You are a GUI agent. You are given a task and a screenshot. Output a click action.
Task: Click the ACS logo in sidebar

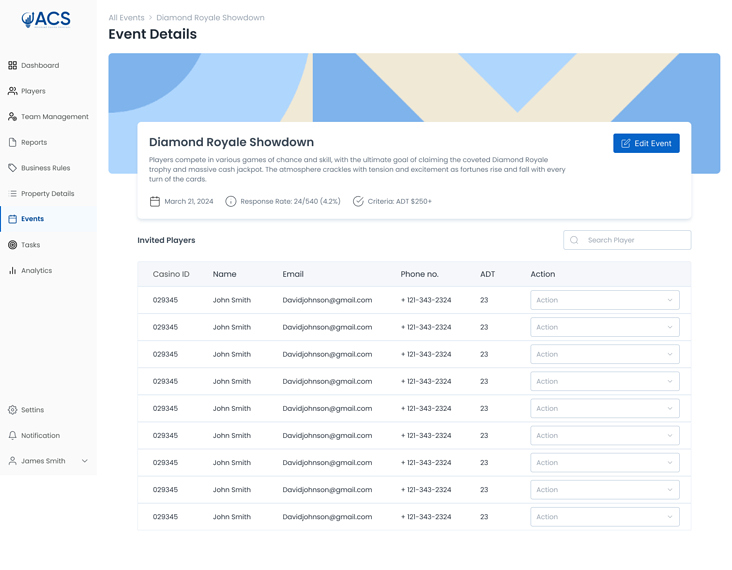(46, 19)
